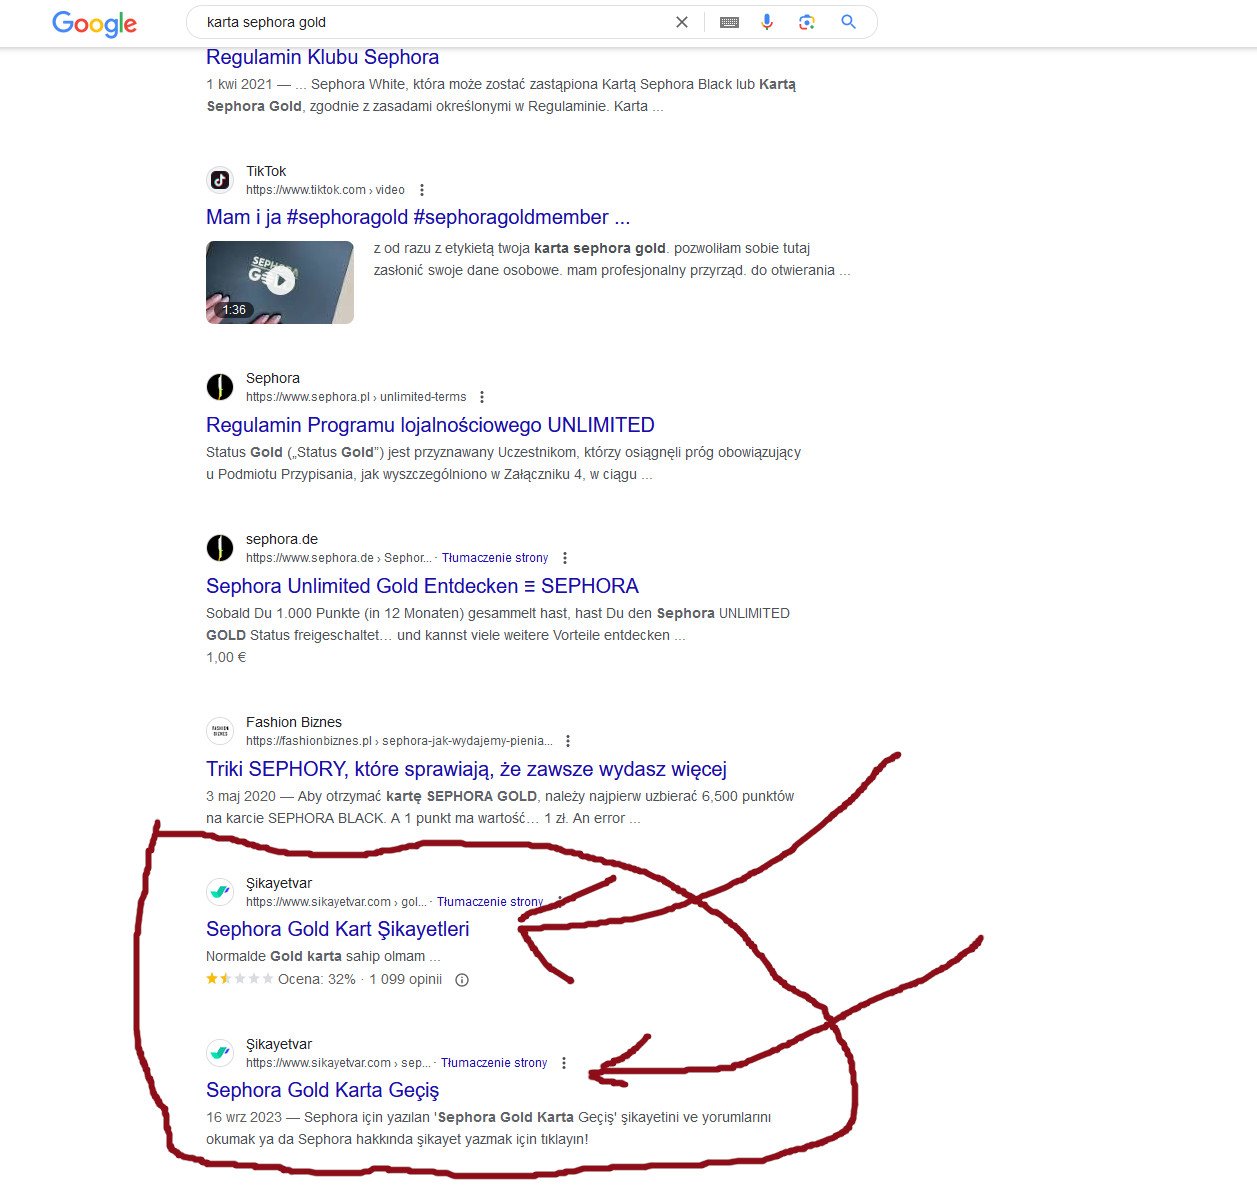Click the info icon beside '1 099 opinii'
This screenshot has height=1191, width=1257.
462,980
